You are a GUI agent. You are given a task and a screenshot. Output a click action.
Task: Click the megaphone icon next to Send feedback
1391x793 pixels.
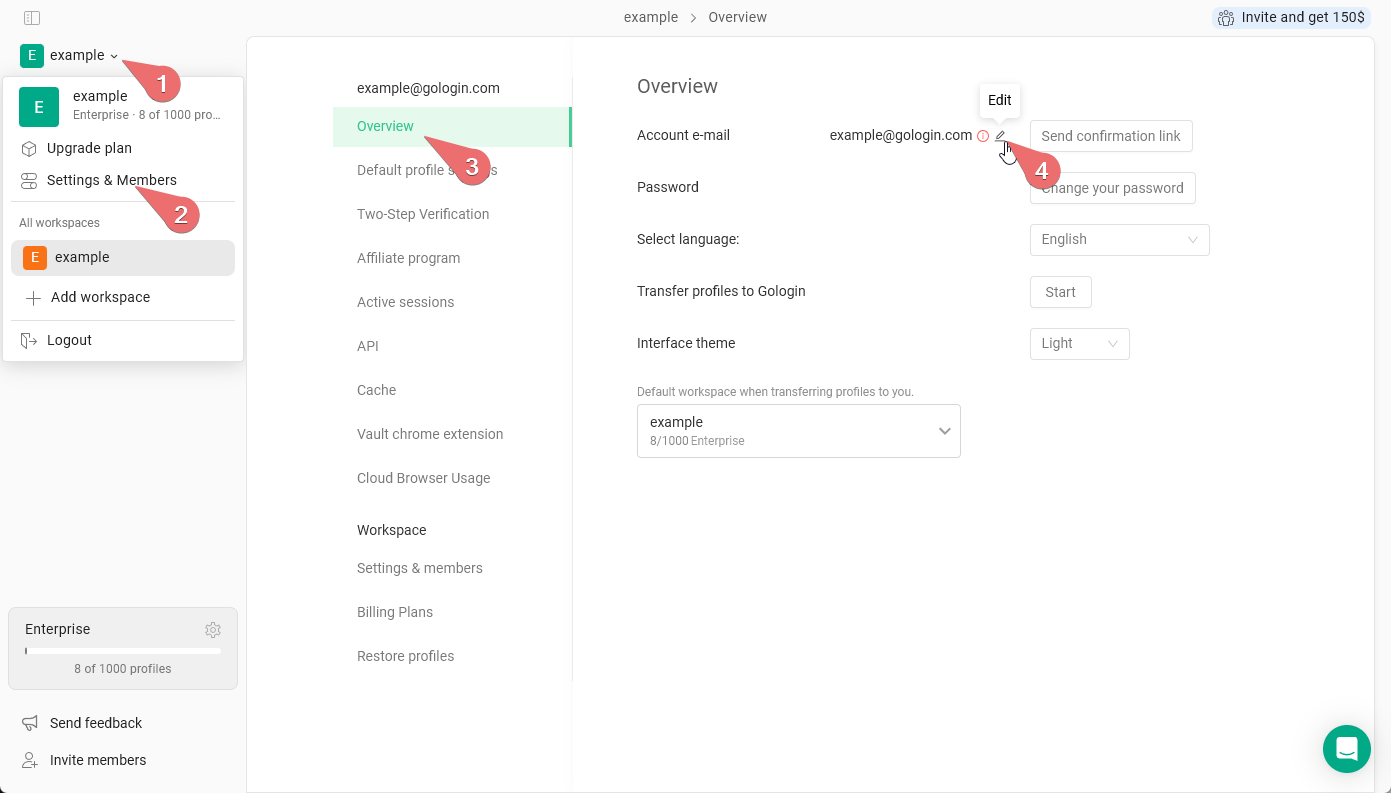click(x=28, y=722)
